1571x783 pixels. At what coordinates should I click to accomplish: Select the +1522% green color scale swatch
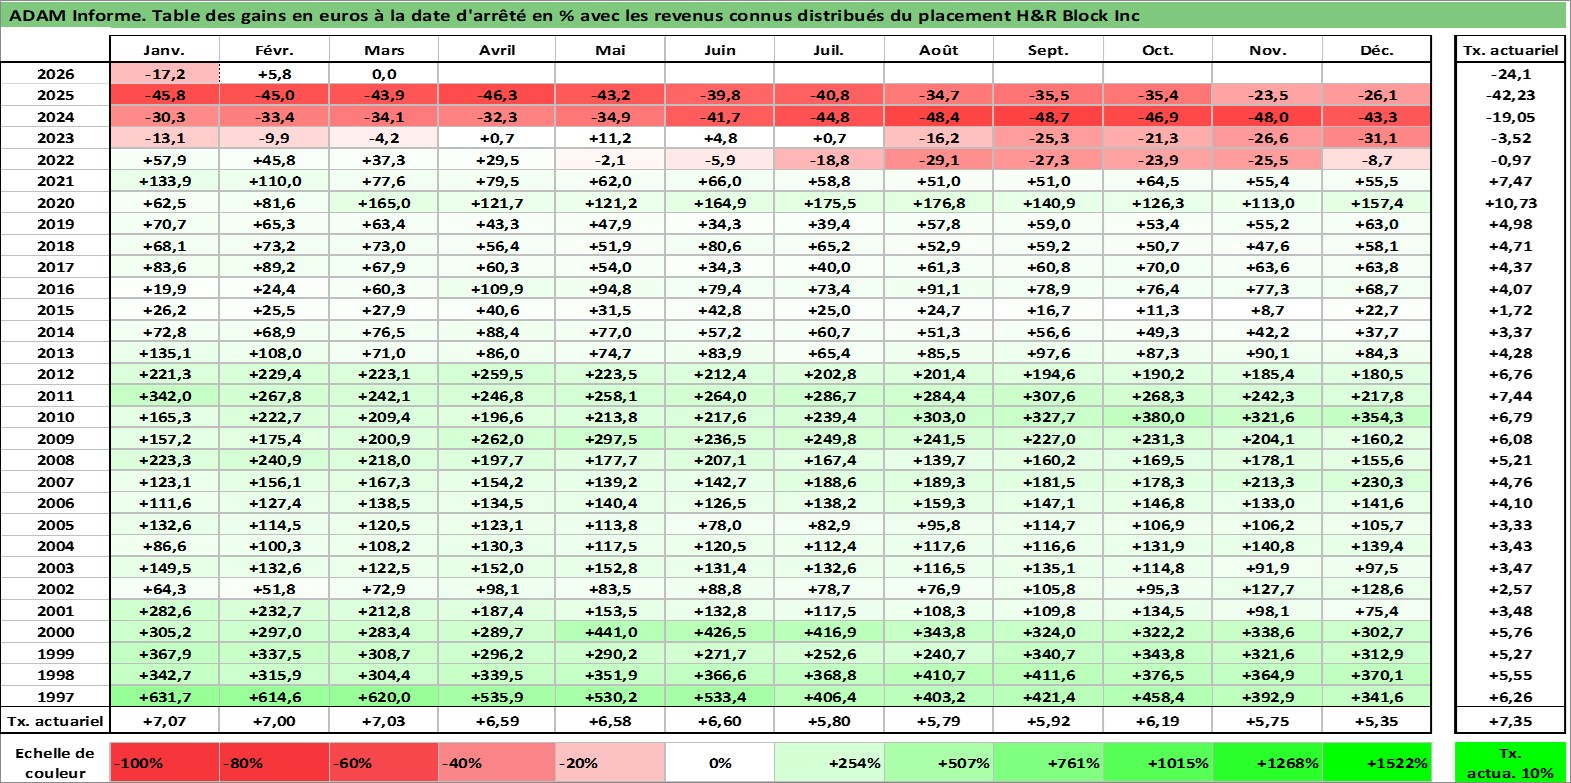[1377, 762]
